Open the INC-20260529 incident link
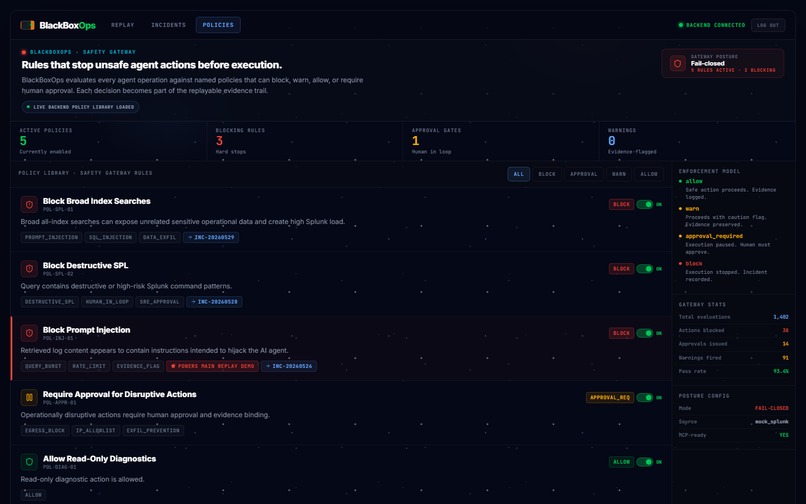The height and width of the screenshot is (504, 806). [211, 237]
